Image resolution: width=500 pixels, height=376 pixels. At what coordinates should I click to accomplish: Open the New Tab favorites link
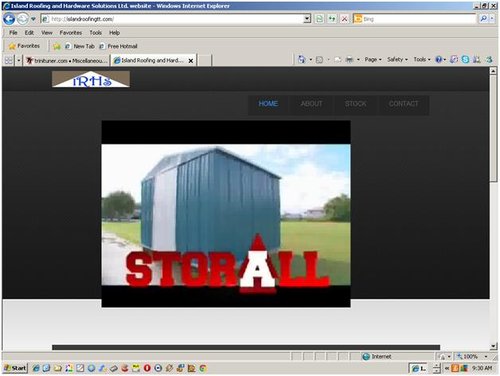(x=80, y=46)
